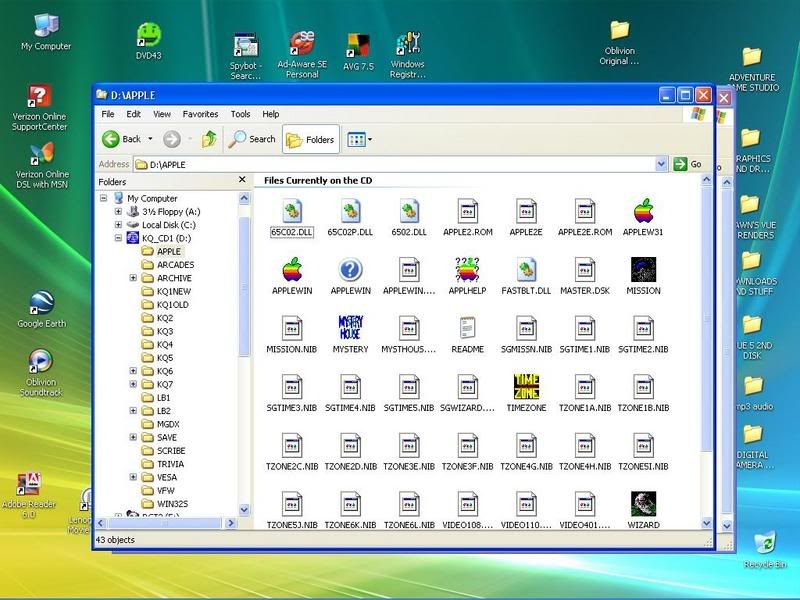Open the Ad-Aware SE Personal desktop icon

tap(303, 54)
